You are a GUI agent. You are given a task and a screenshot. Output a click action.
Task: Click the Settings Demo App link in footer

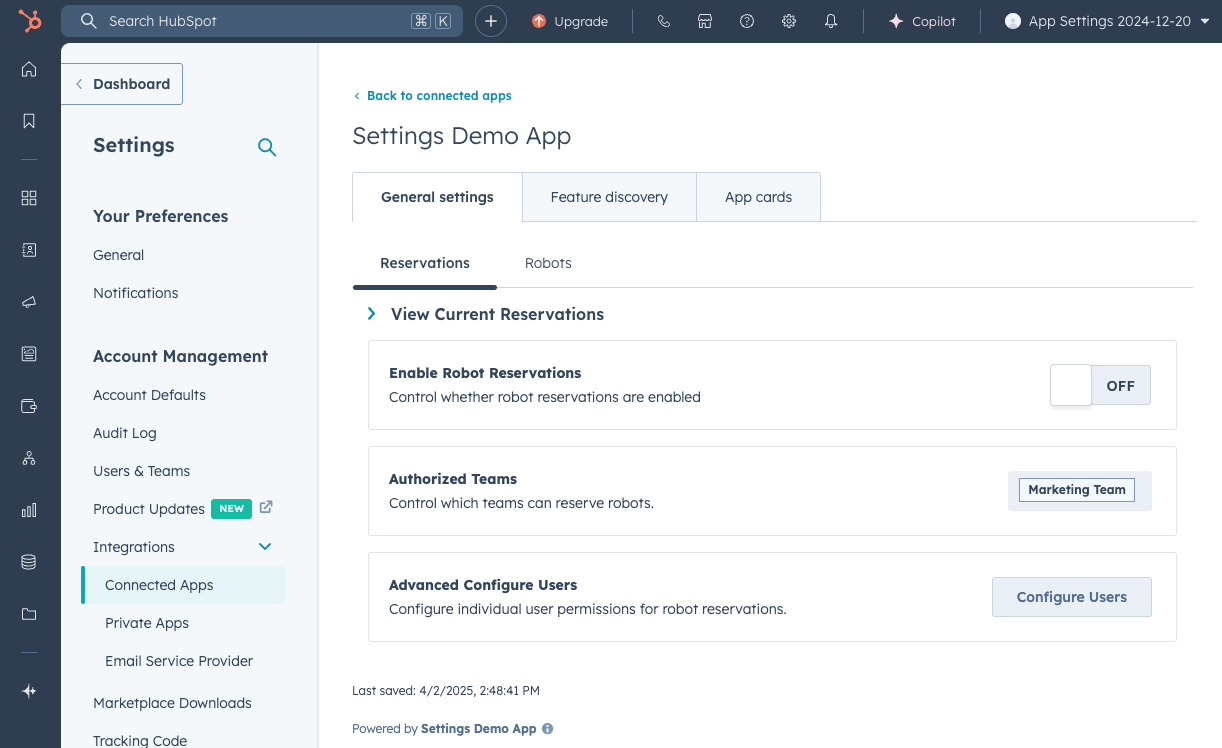coord(479,729)
